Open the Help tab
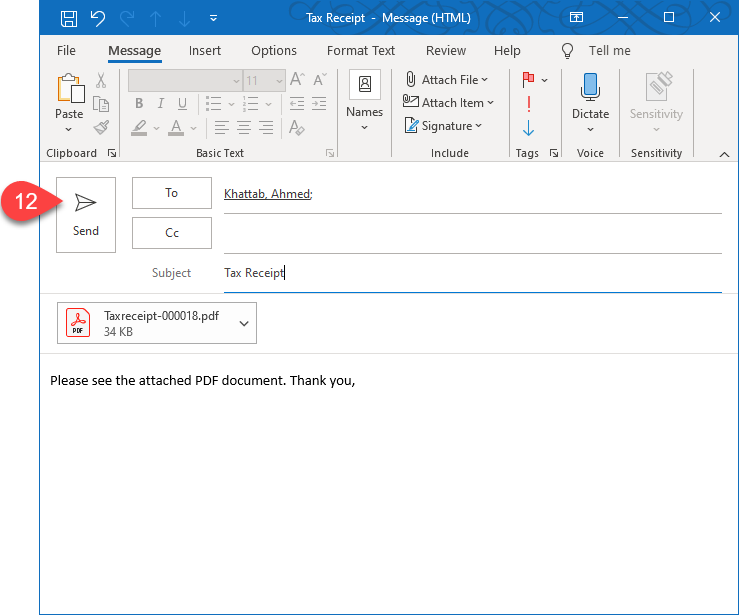 [507, 50]
